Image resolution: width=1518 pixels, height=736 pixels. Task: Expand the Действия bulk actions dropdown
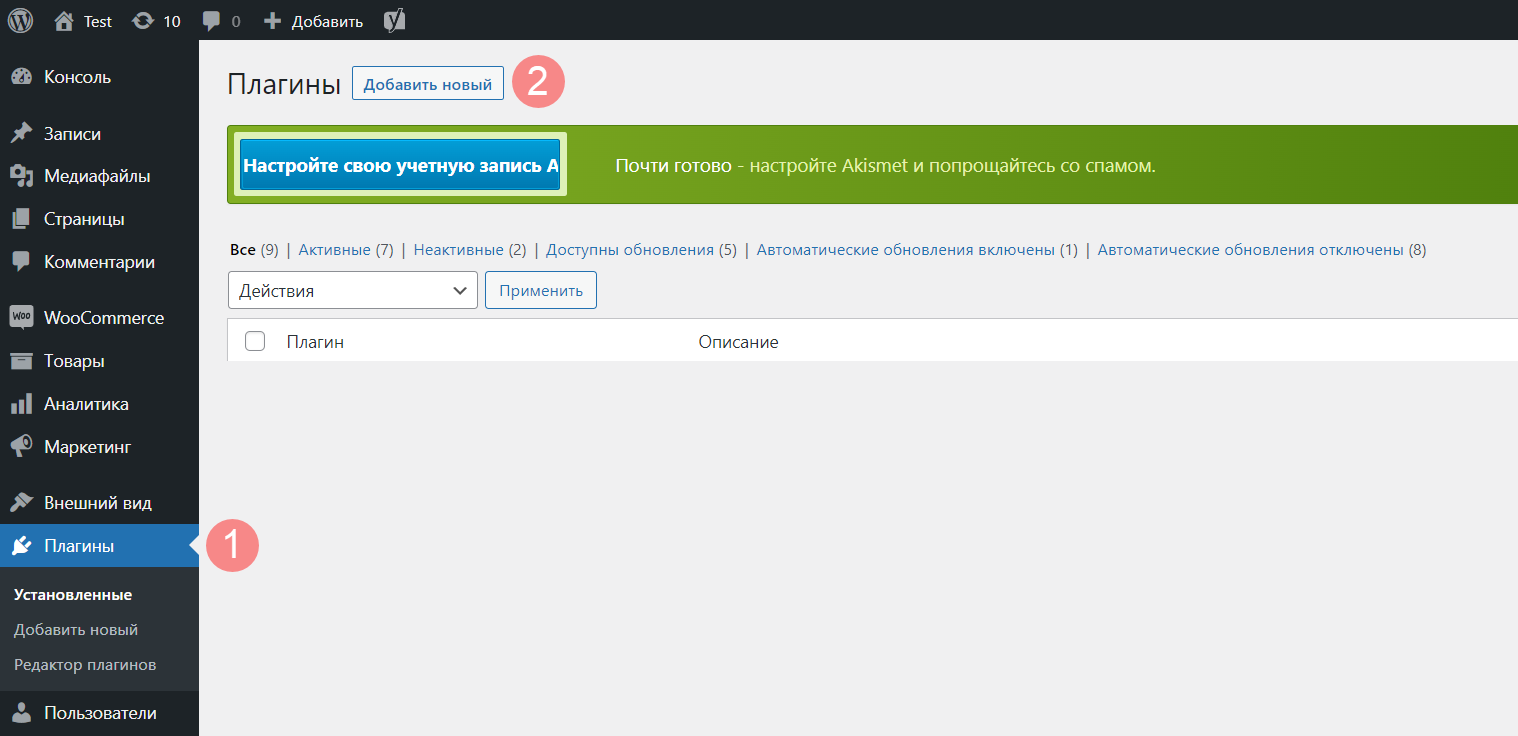[x=353, y=291]
